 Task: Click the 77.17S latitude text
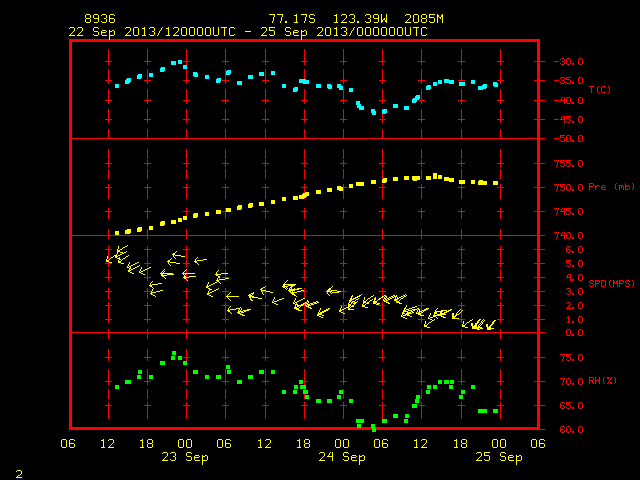pos(292,19)
